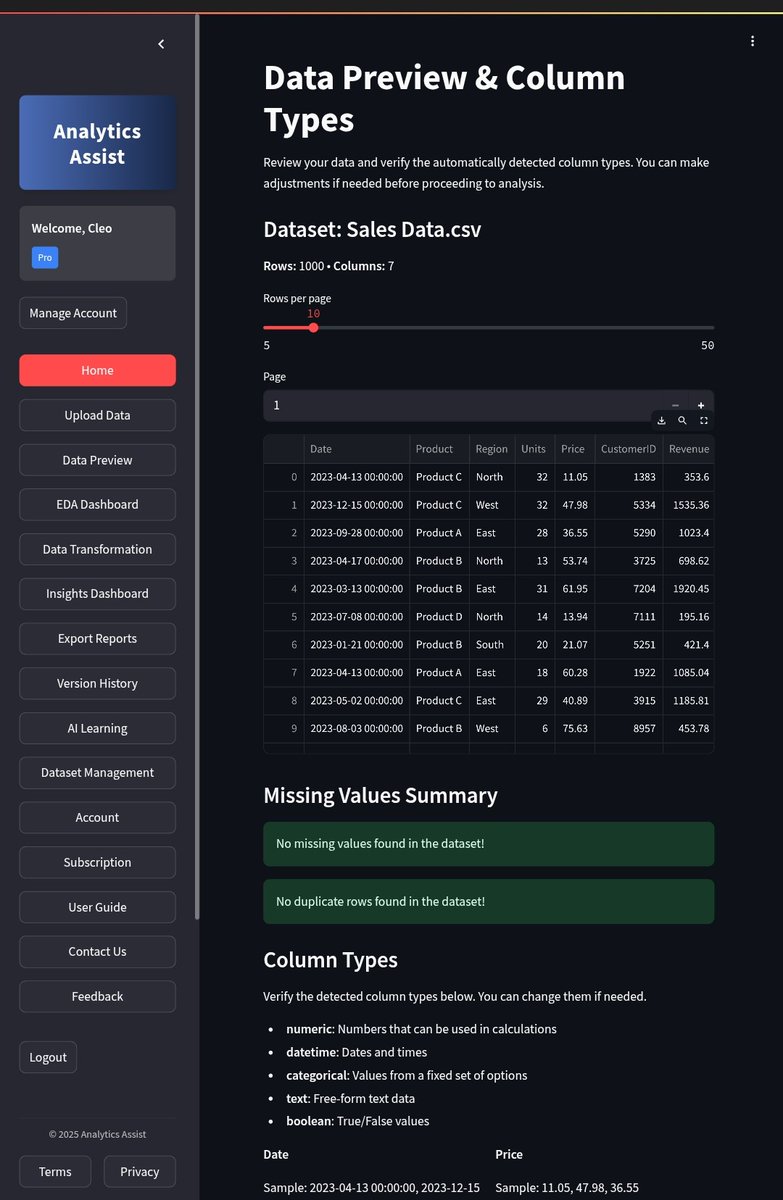
Task: Open the AI Learning page
Action: tap(97, 728)
